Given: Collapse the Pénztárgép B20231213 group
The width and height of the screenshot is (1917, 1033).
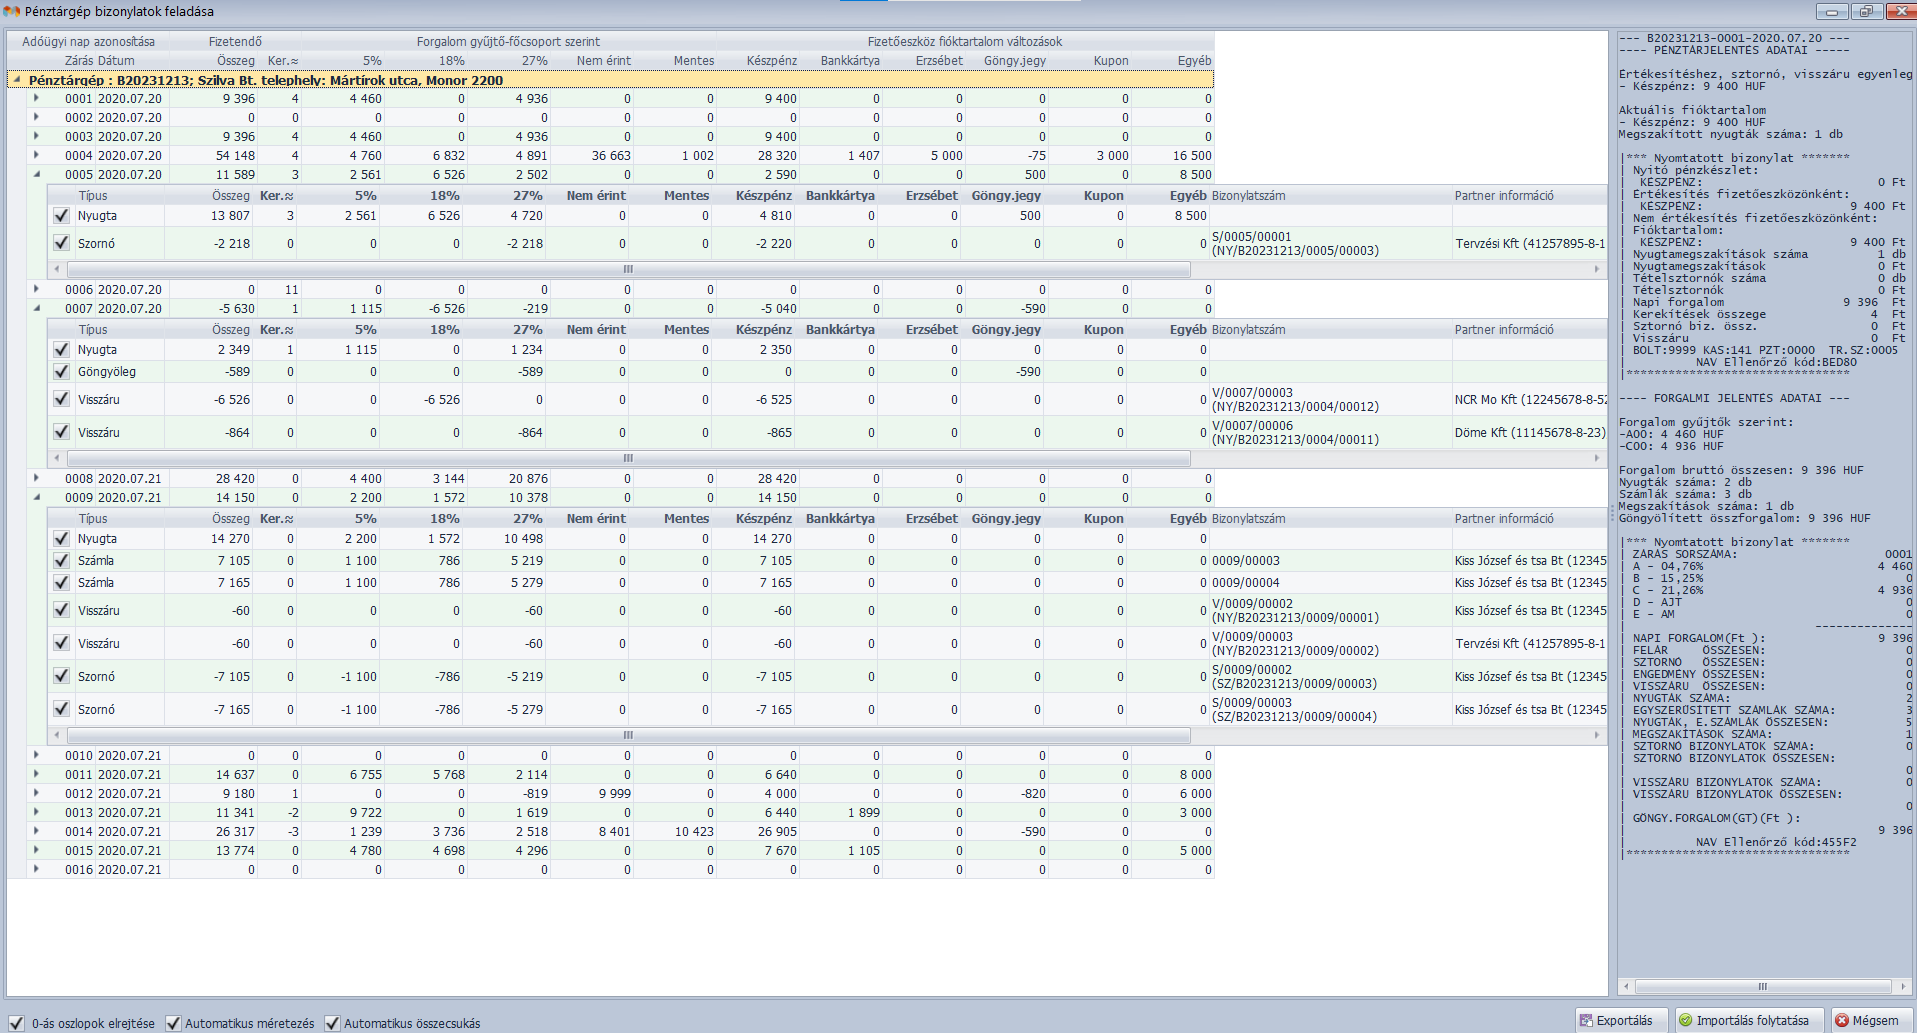Looking at the screenshot, I should pos(17,80).
